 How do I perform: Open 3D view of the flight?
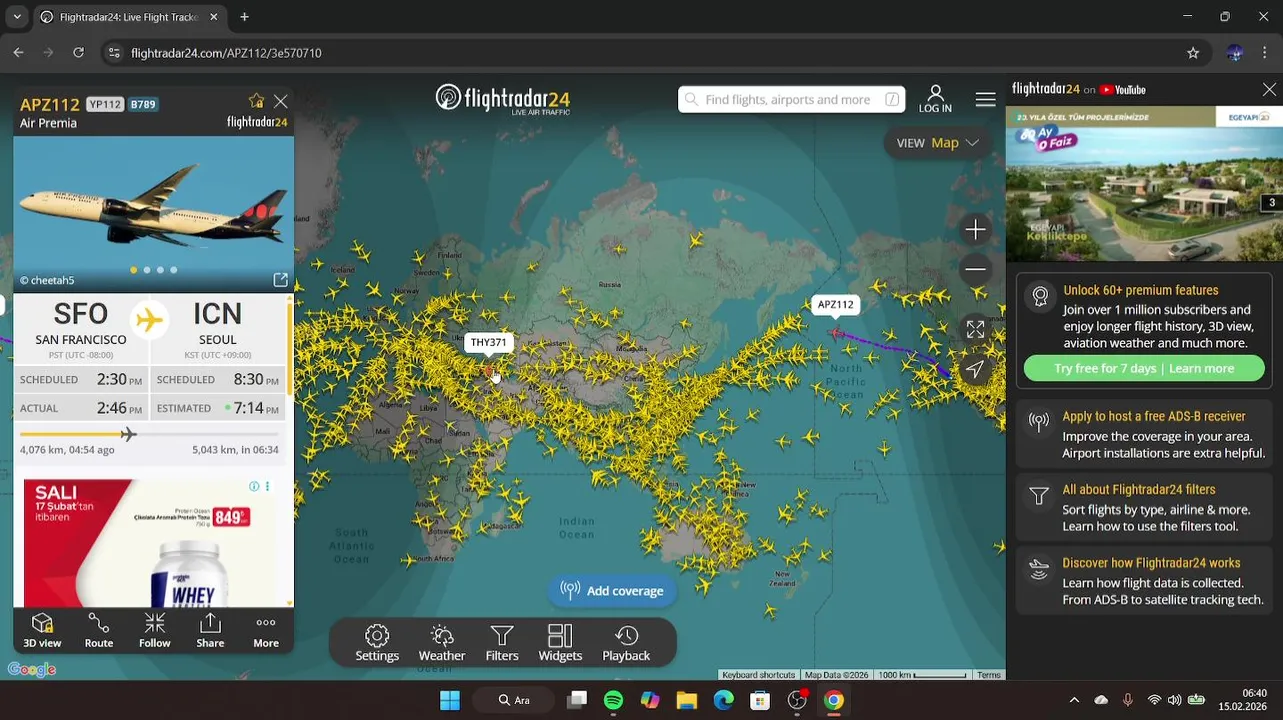(x=42, y=631)
